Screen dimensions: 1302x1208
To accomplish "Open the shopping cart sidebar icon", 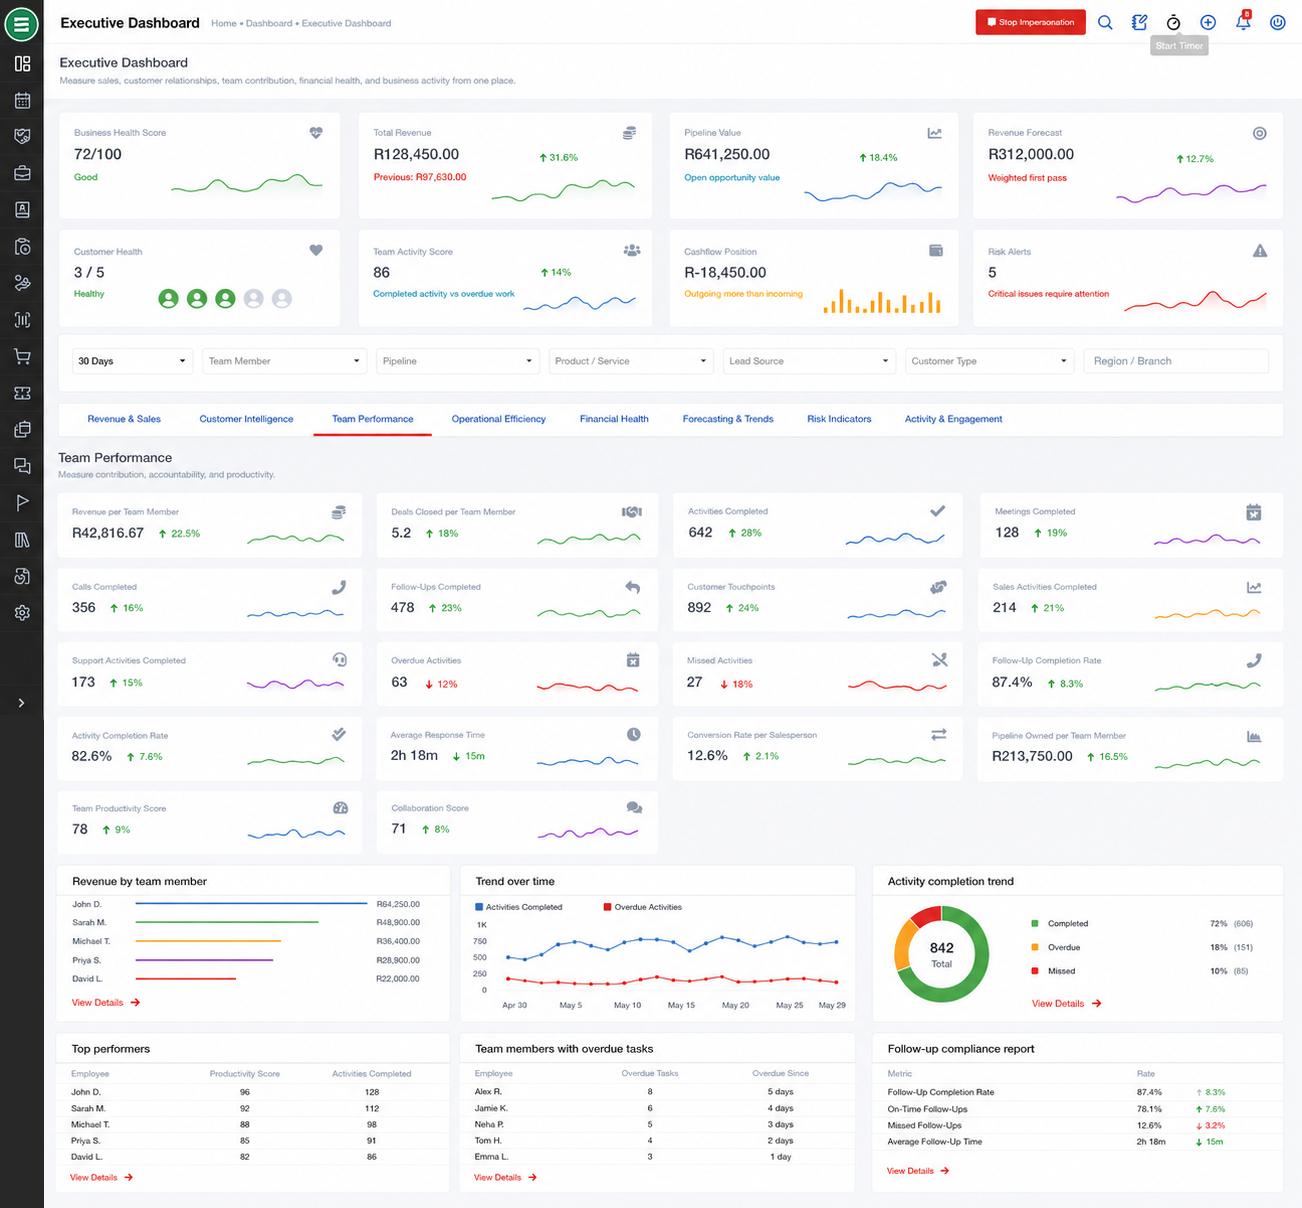I will [22, 357].
